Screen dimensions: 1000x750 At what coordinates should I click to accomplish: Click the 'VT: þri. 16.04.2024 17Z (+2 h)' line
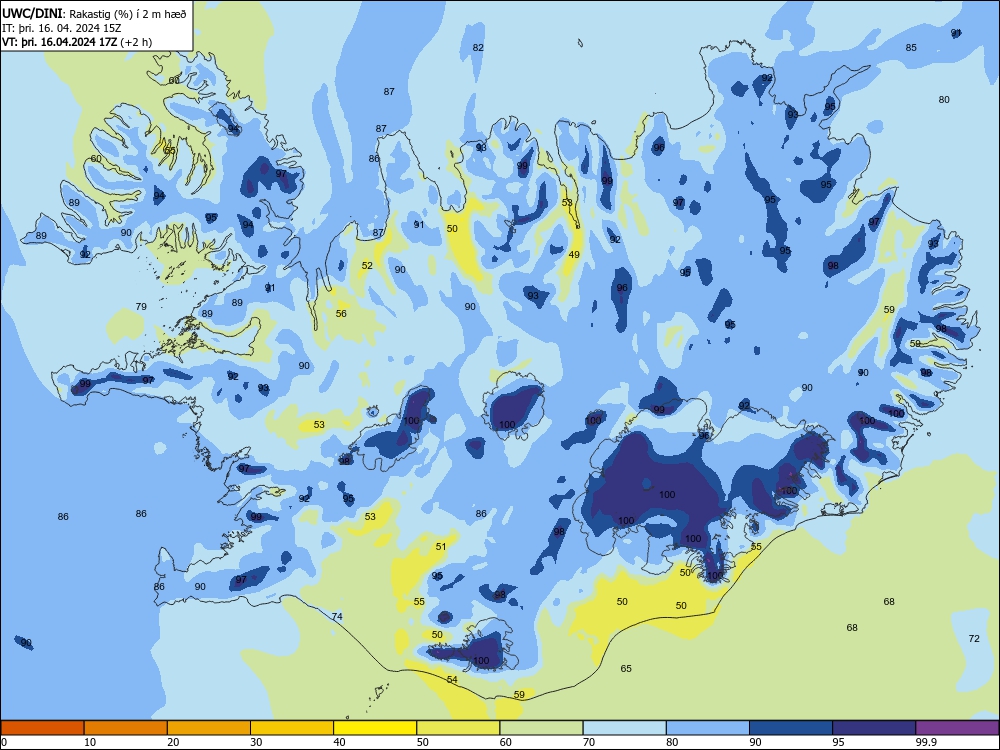click(x=77, y=42)
